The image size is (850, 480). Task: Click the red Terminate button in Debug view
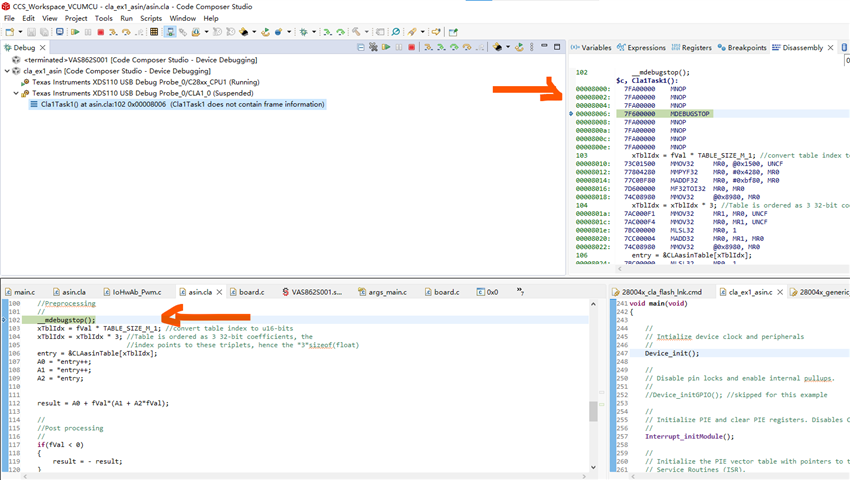tap(411, 47)
